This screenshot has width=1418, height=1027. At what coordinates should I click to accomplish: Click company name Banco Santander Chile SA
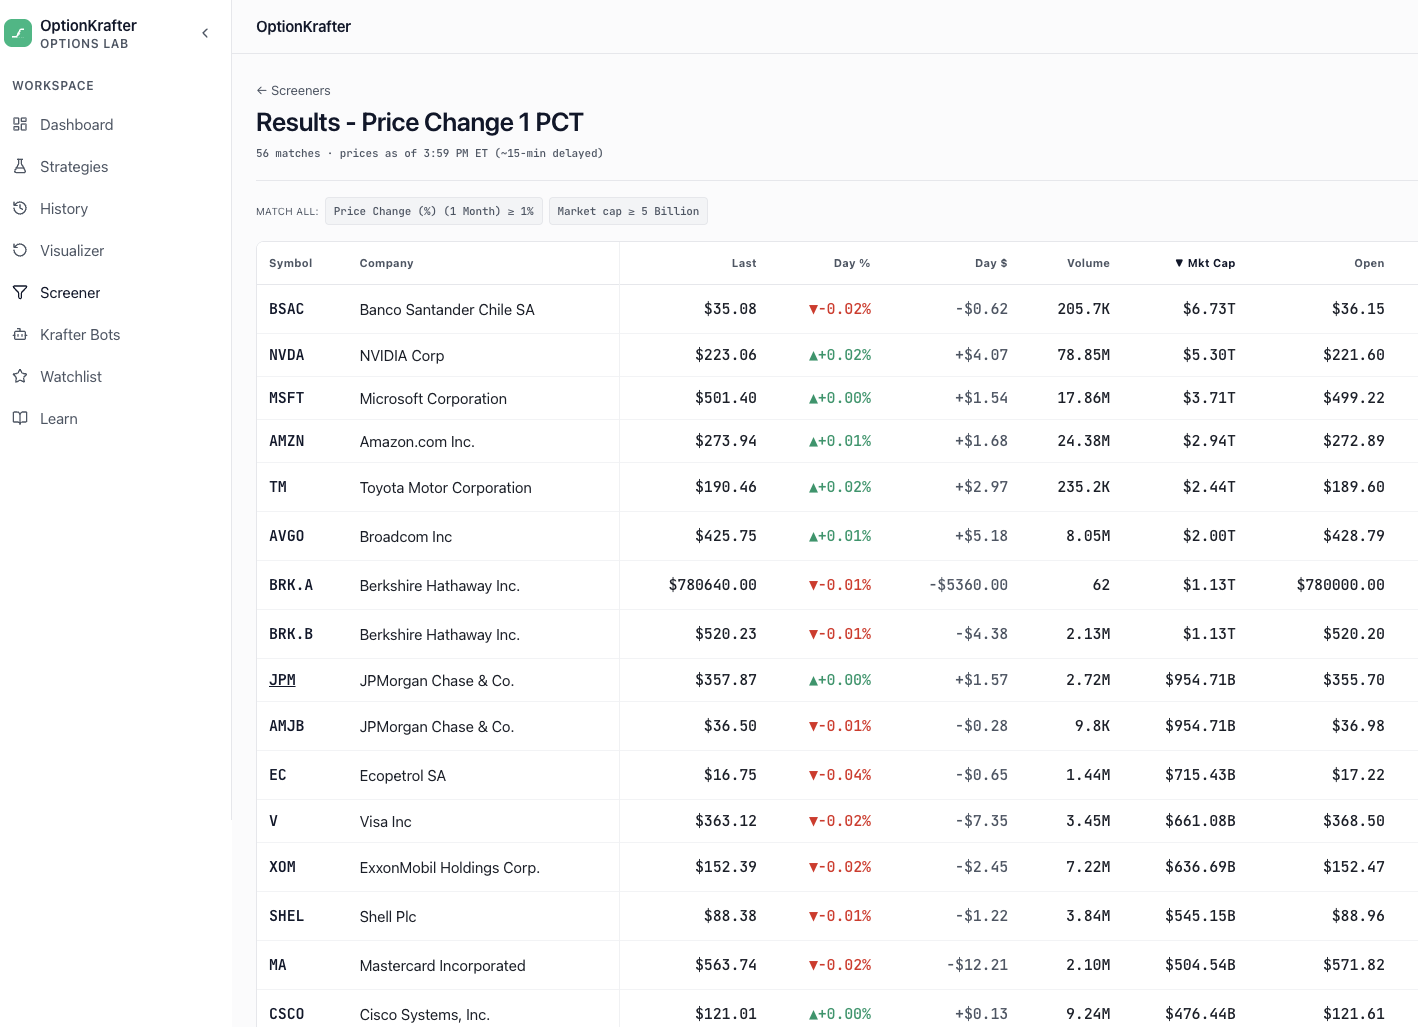tap(447, 310)
